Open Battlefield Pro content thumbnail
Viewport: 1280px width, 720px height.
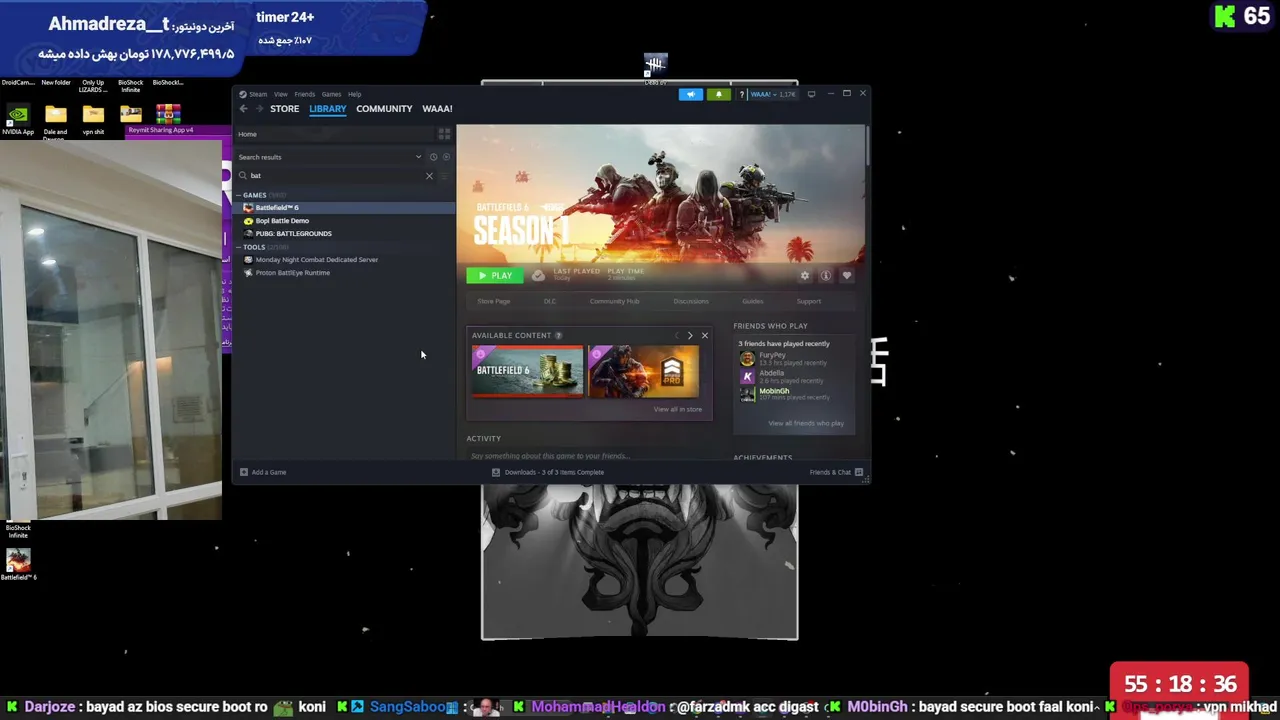644,372
